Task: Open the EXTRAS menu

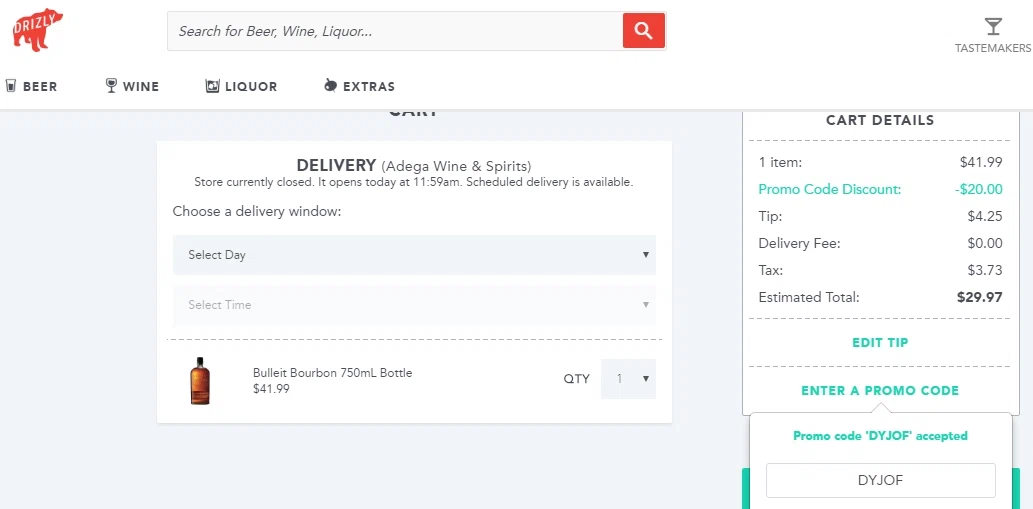Action: tap(369, 86)
